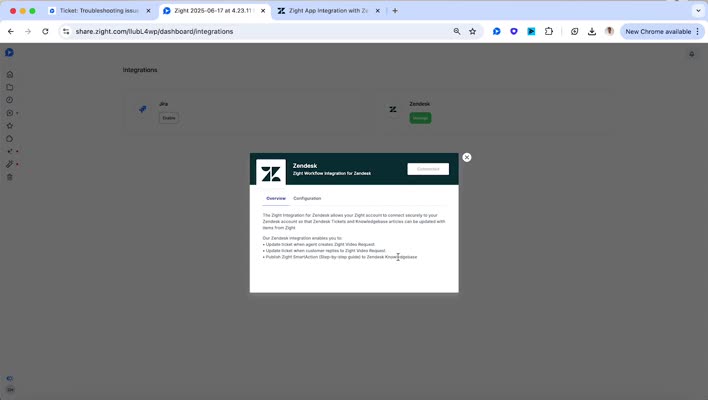
Task: Open the tab search dropdown arrow
Action: coord(698,10)
